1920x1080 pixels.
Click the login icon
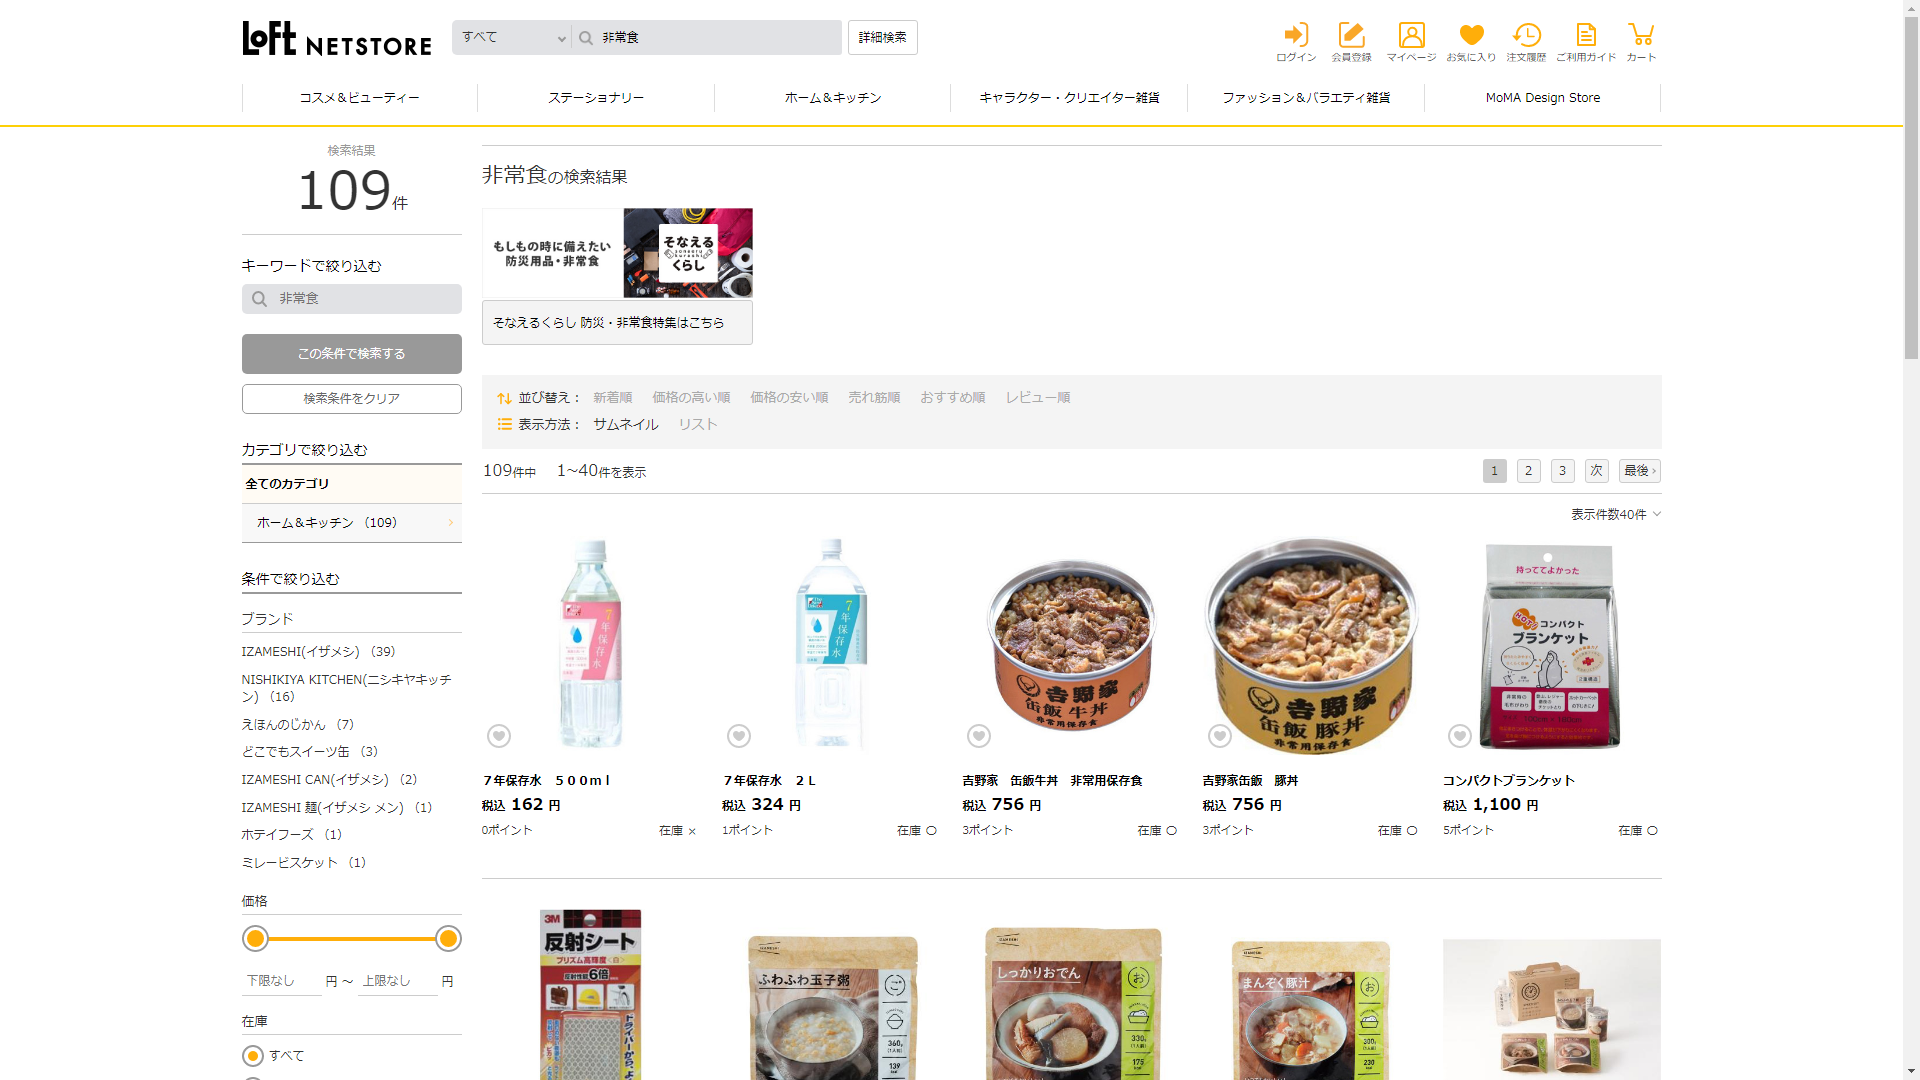pyautogui.click(x=1296, y=37)
